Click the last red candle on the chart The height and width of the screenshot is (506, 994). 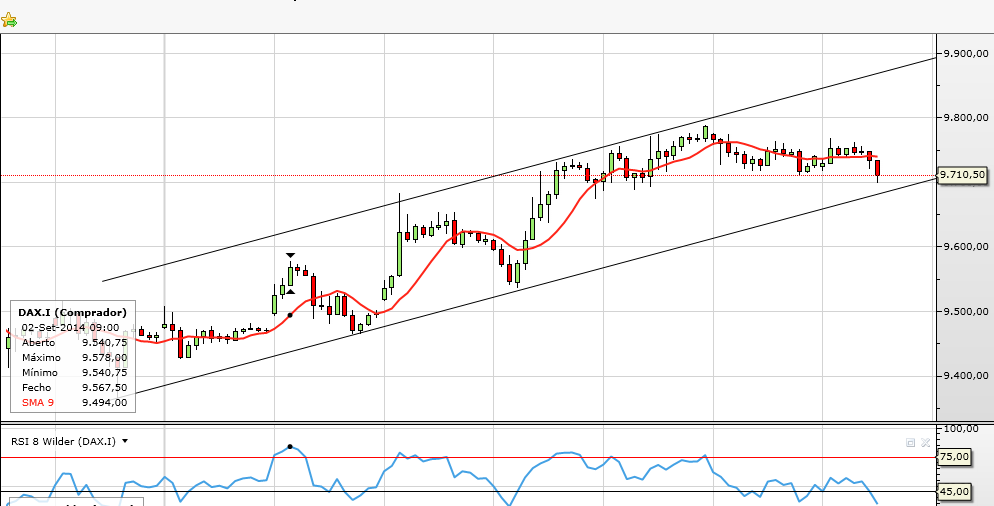[x=878, y=167]
